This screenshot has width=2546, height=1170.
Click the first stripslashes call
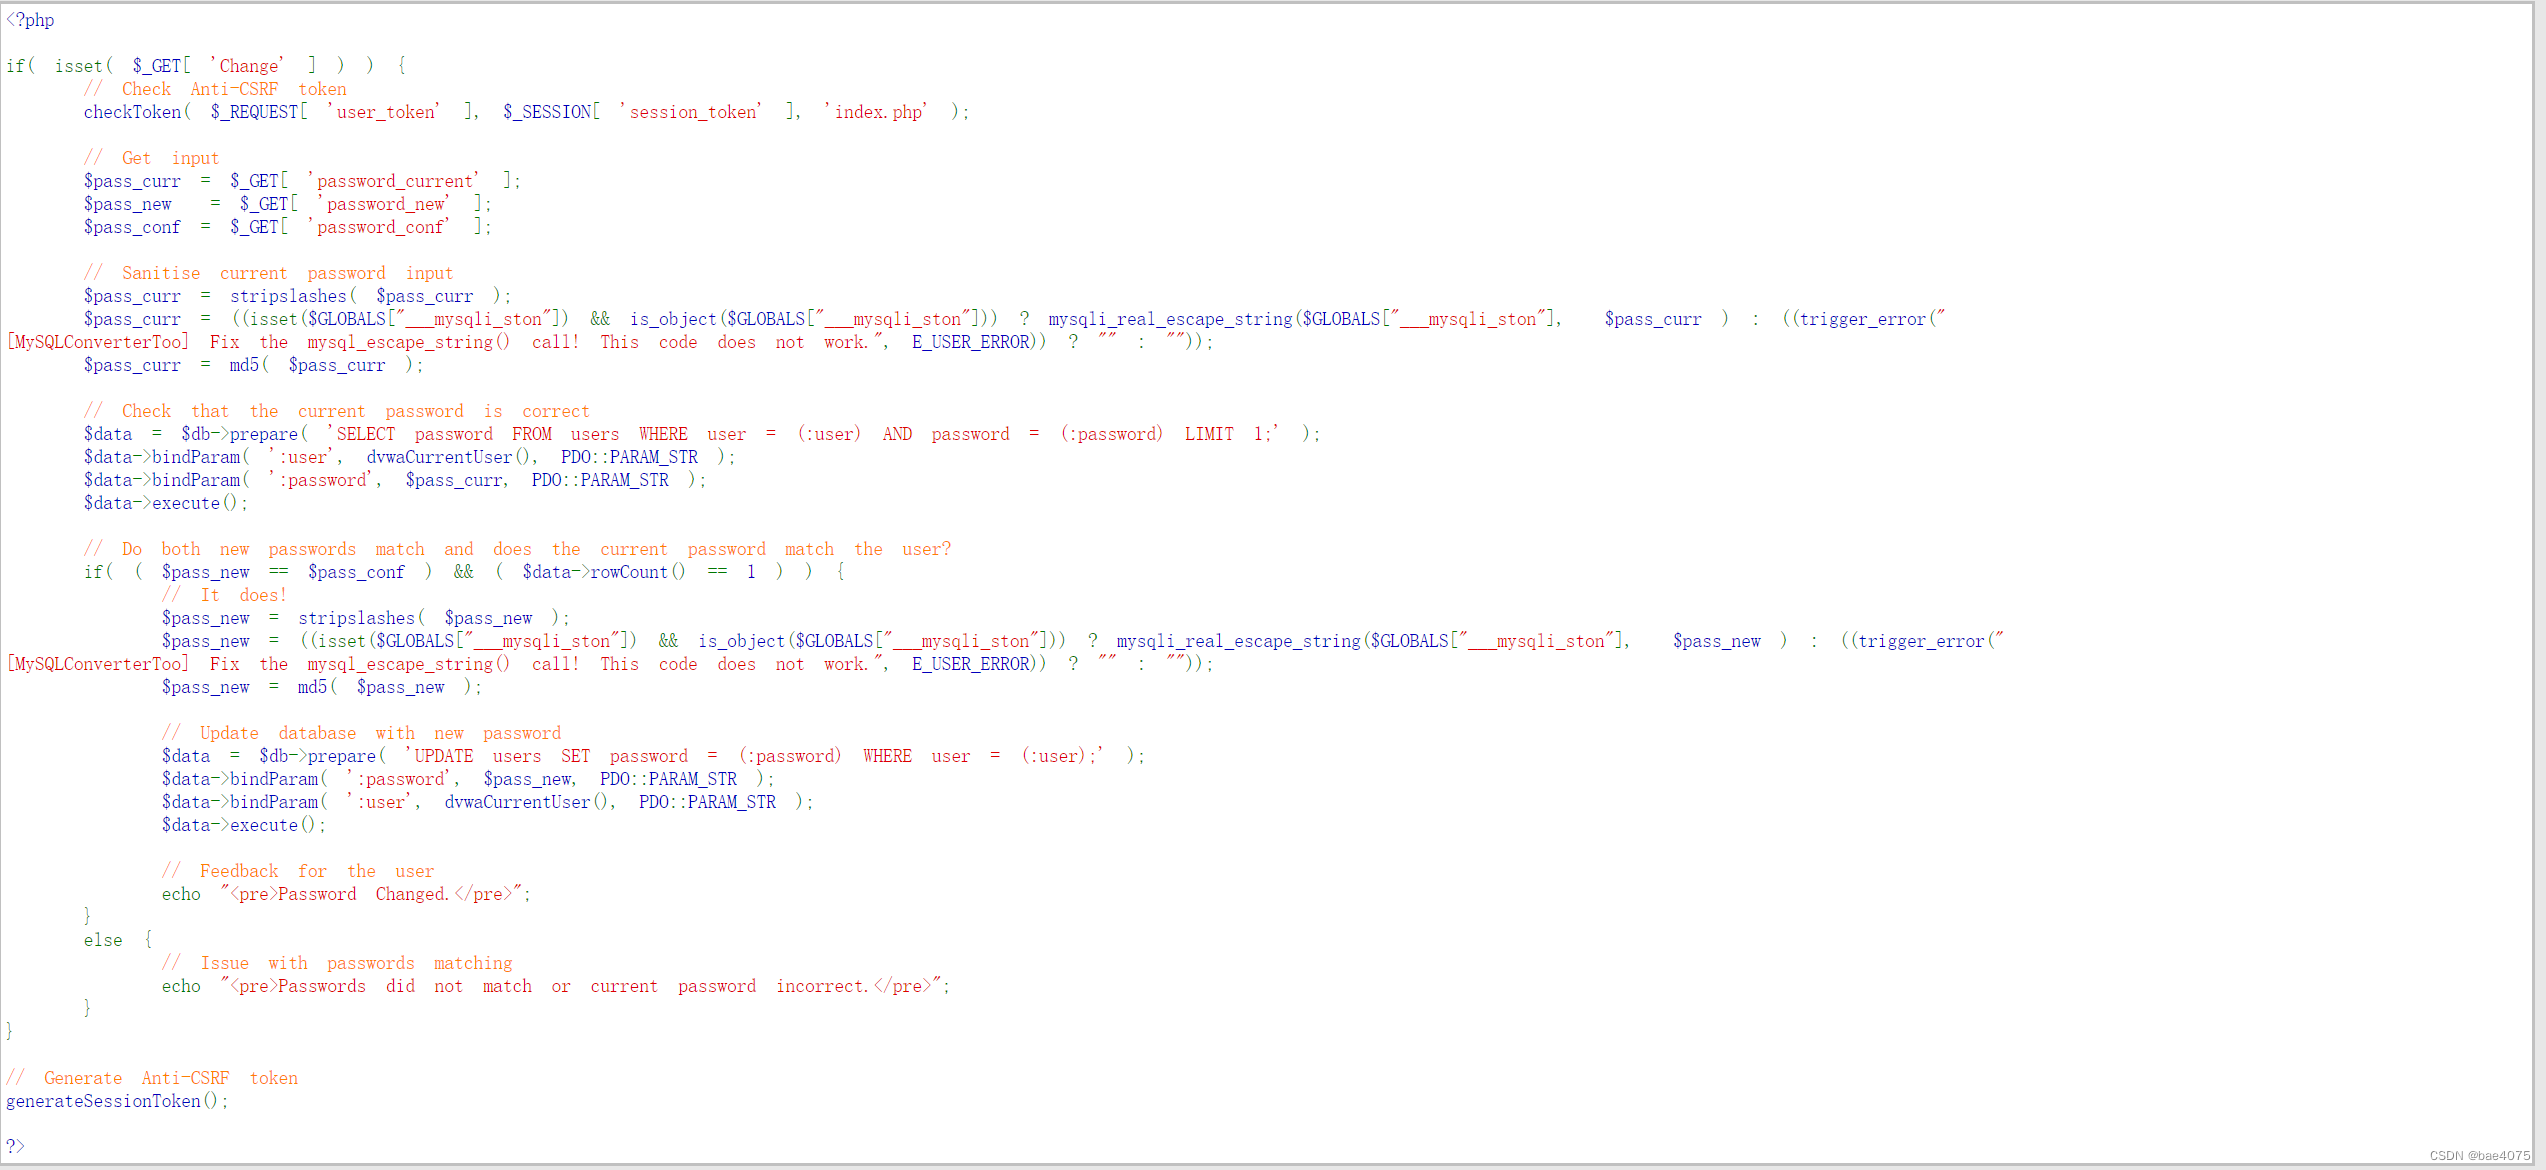[288, 296]
